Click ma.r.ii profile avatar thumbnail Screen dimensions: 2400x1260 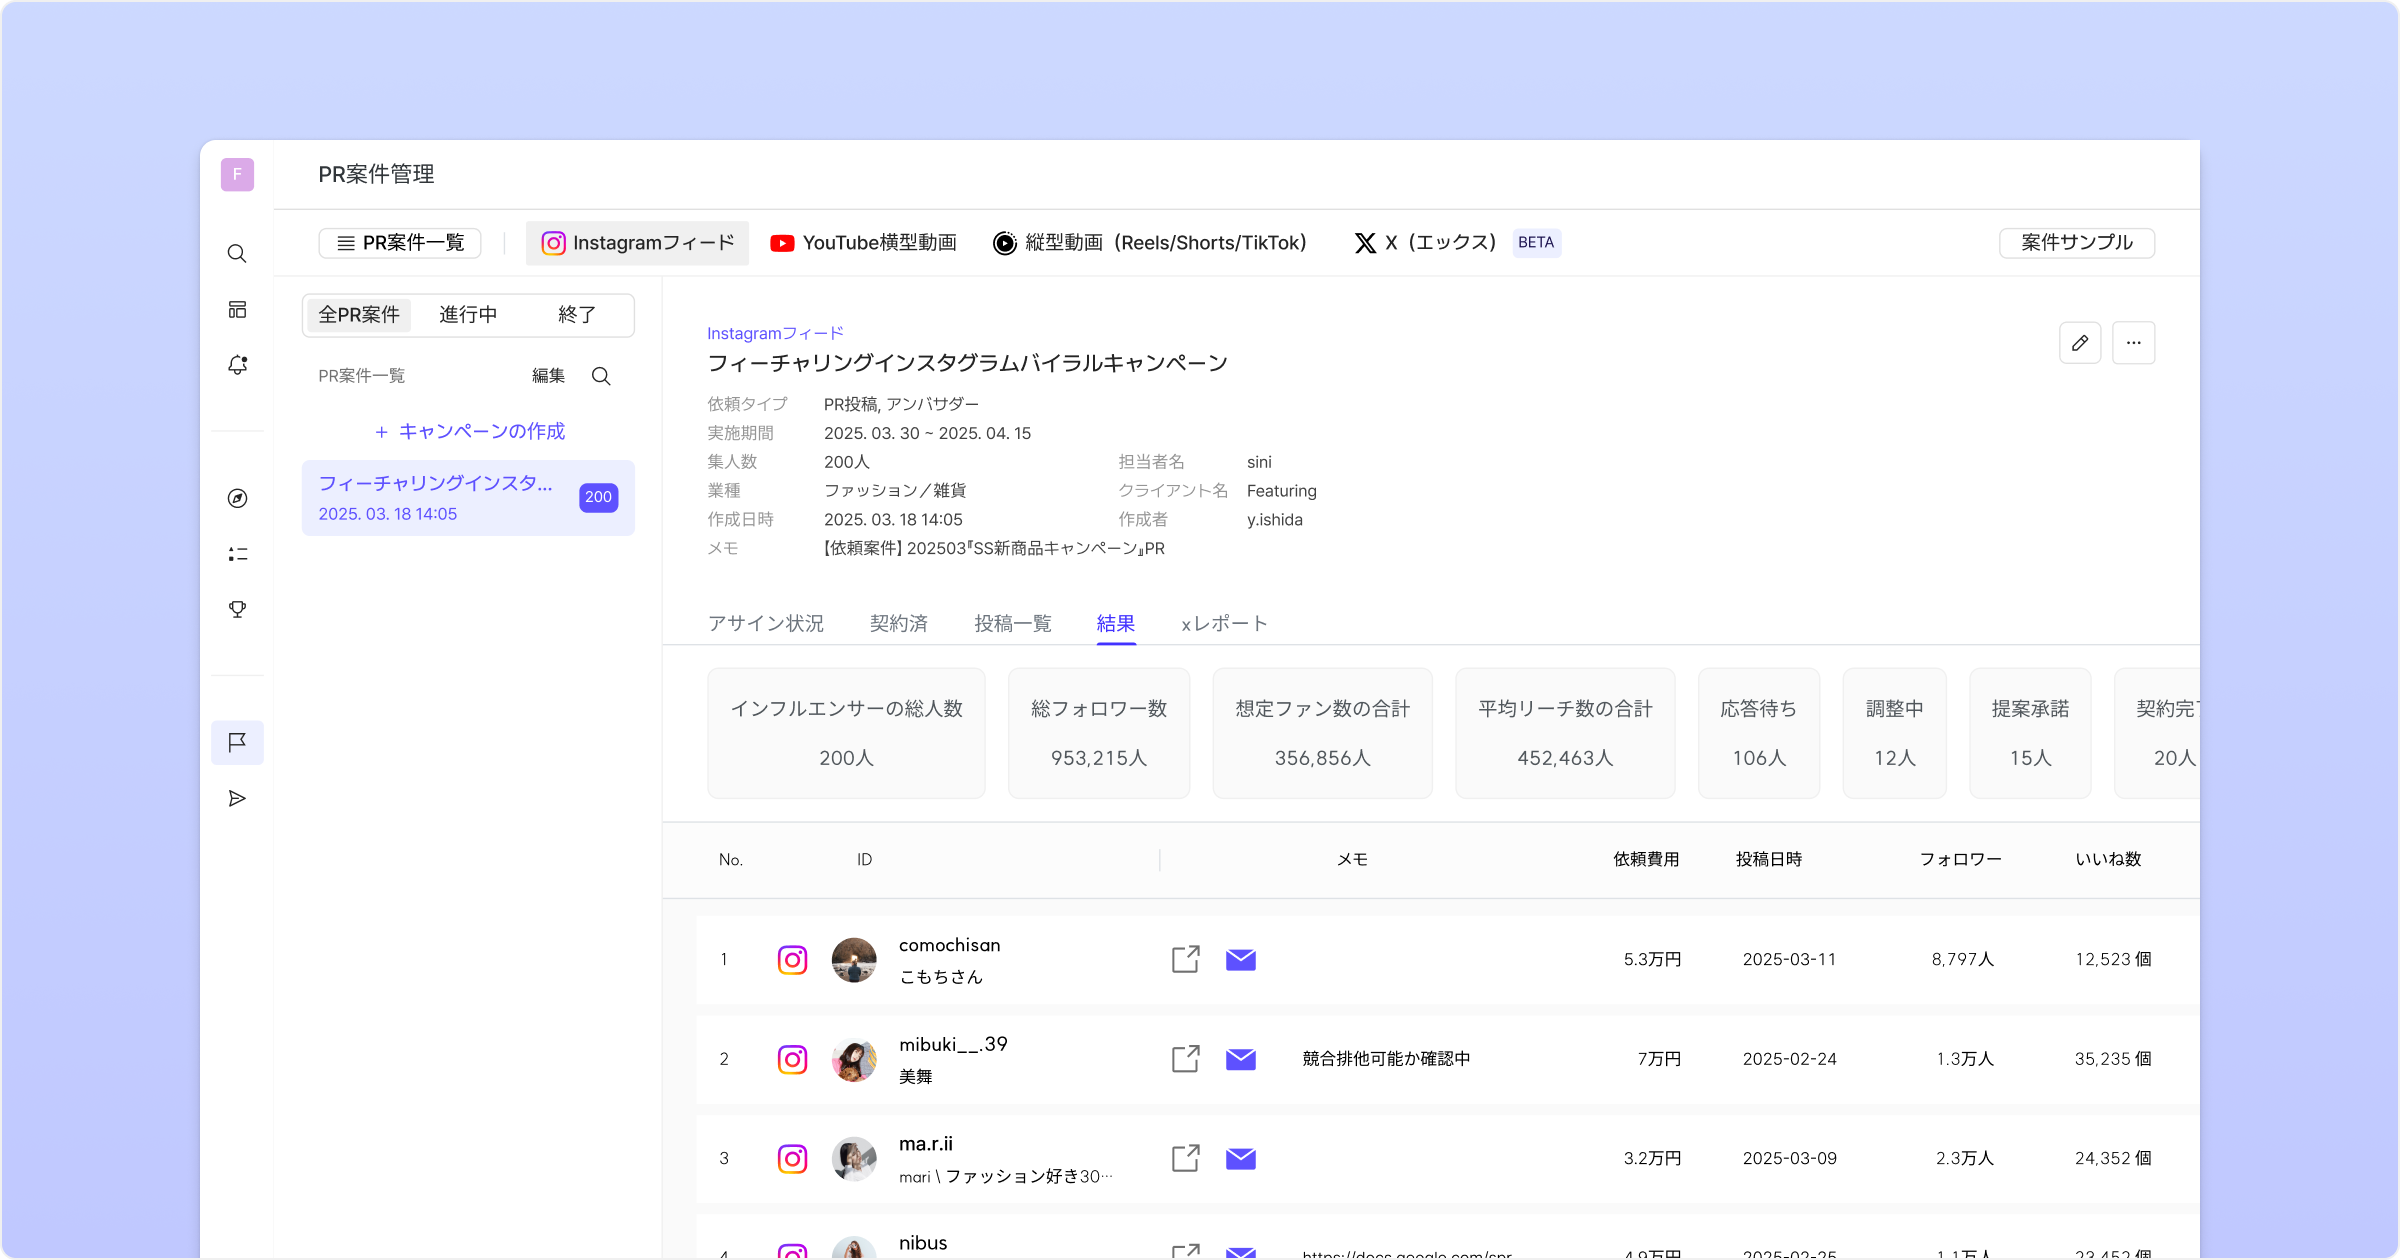(x=854, y=1158)
